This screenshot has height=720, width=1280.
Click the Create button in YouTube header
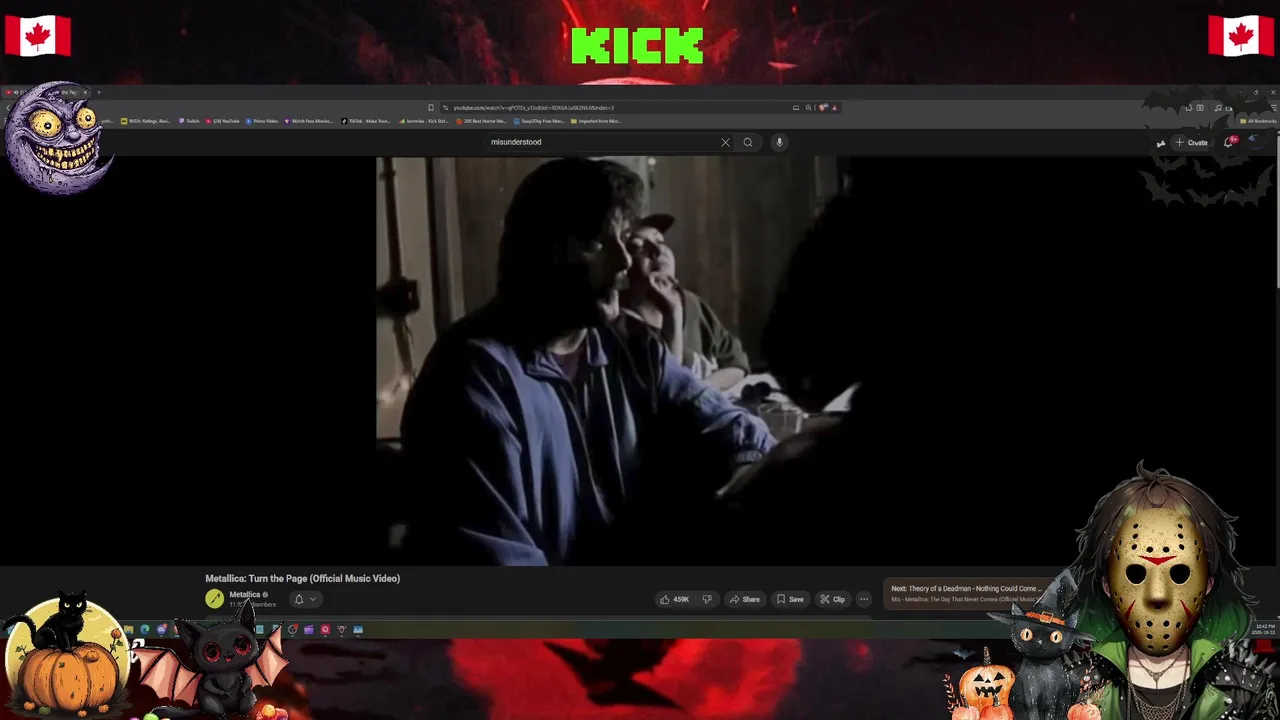(x=1191, y=143)
